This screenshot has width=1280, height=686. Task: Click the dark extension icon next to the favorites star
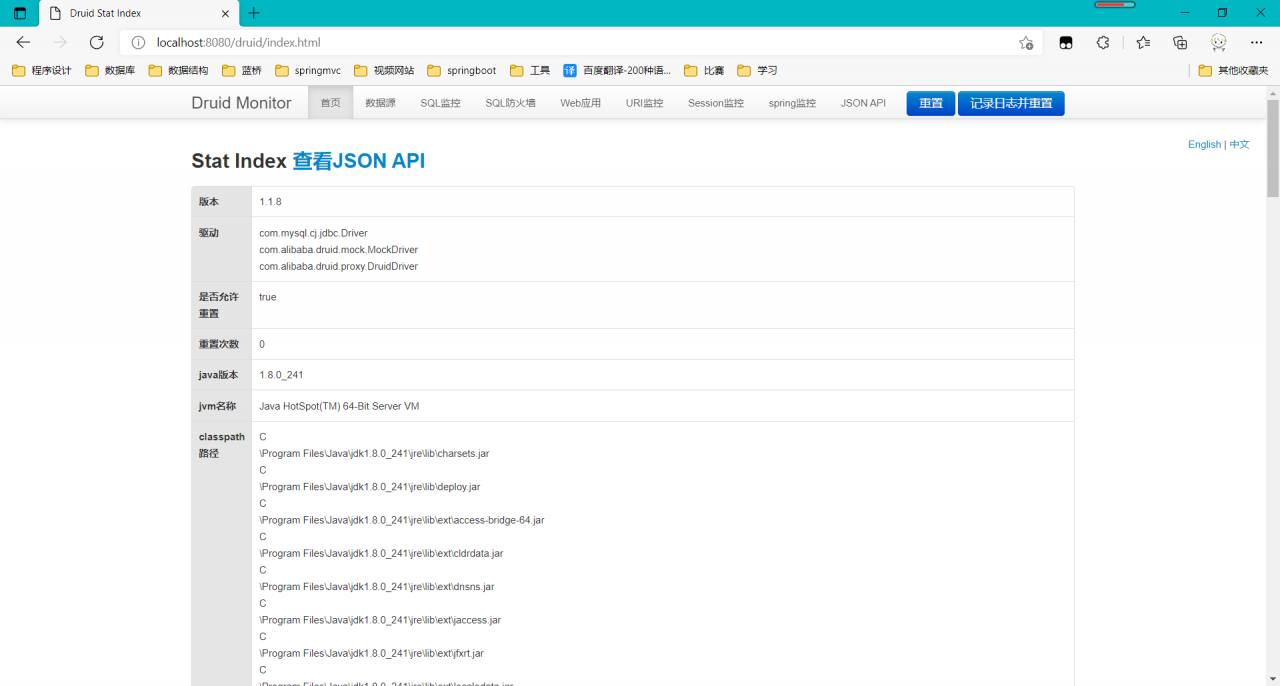(x=1067, y=43)
